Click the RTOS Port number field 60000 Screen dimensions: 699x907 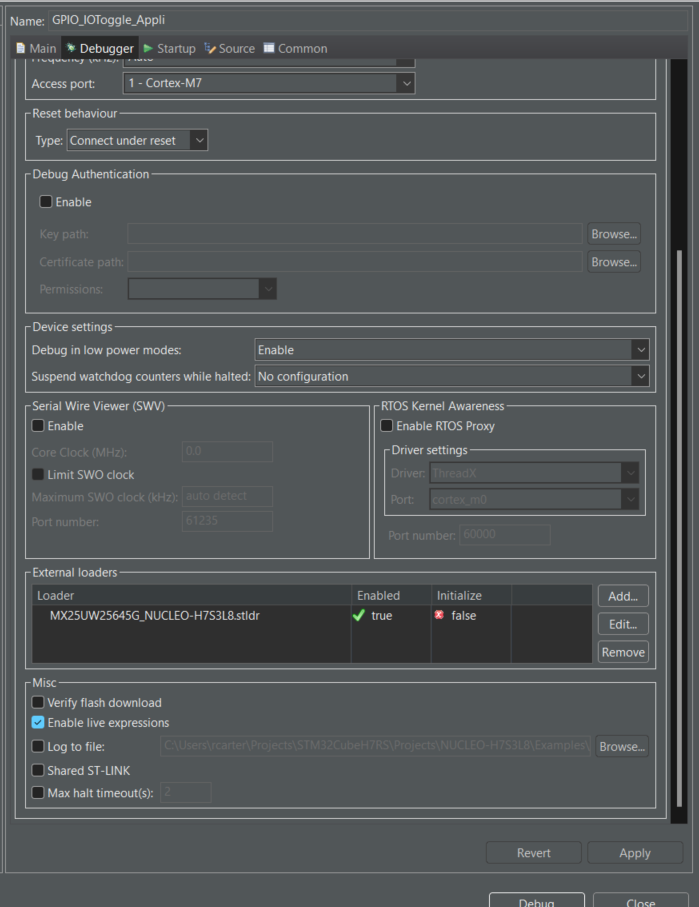[x=505, y=534]
